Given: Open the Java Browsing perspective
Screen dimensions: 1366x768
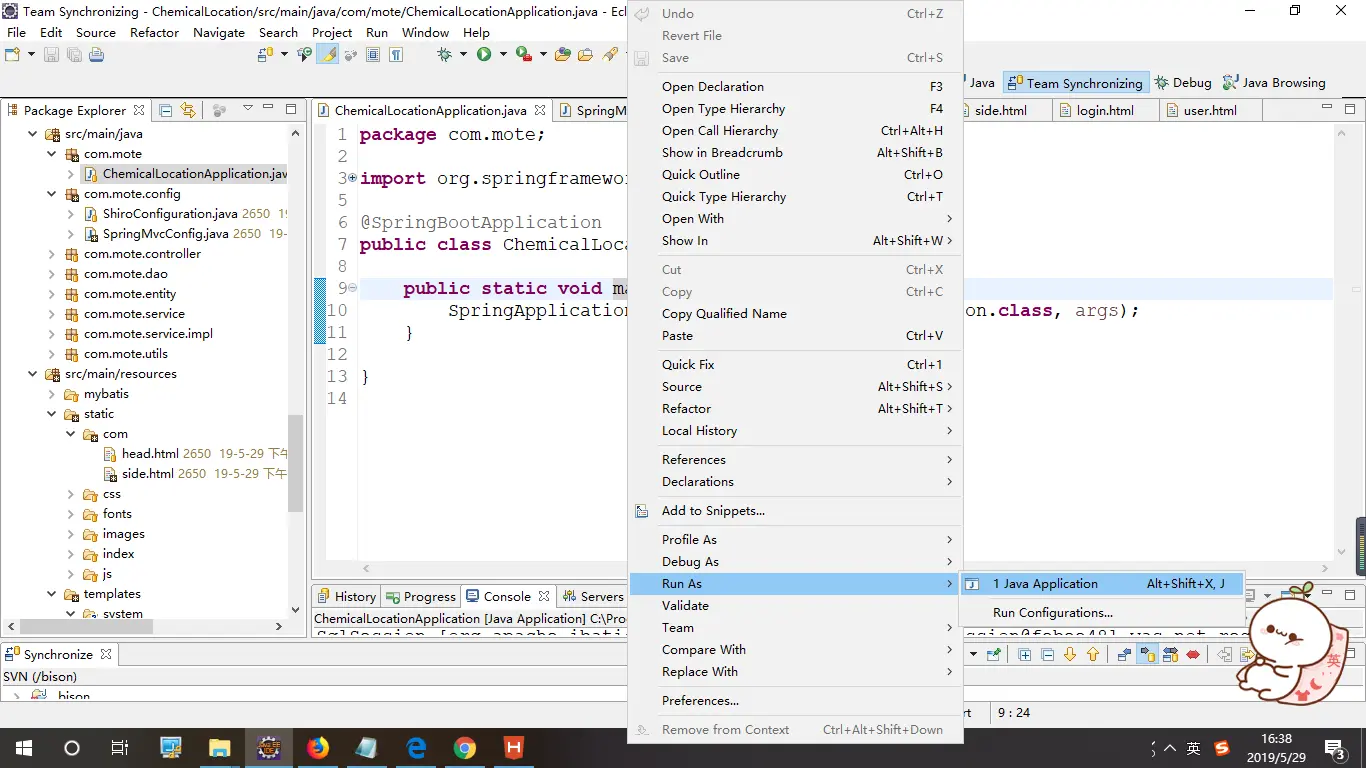Looking at the screenshot, I should pyautogui.click(x=1275, y=83).
